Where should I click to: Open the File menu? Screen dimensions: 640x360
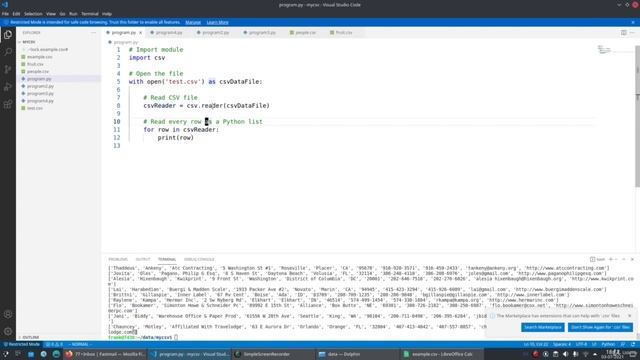(x=5, y=14)
